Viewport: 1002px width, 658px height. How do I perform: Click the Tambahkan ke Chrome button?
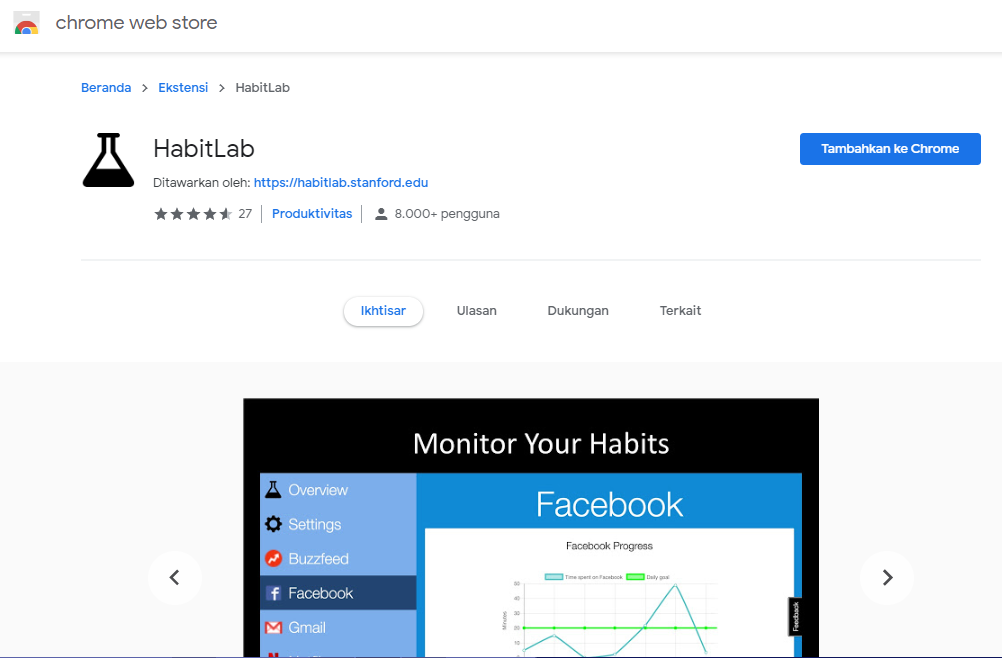click(x=889, y=148)
